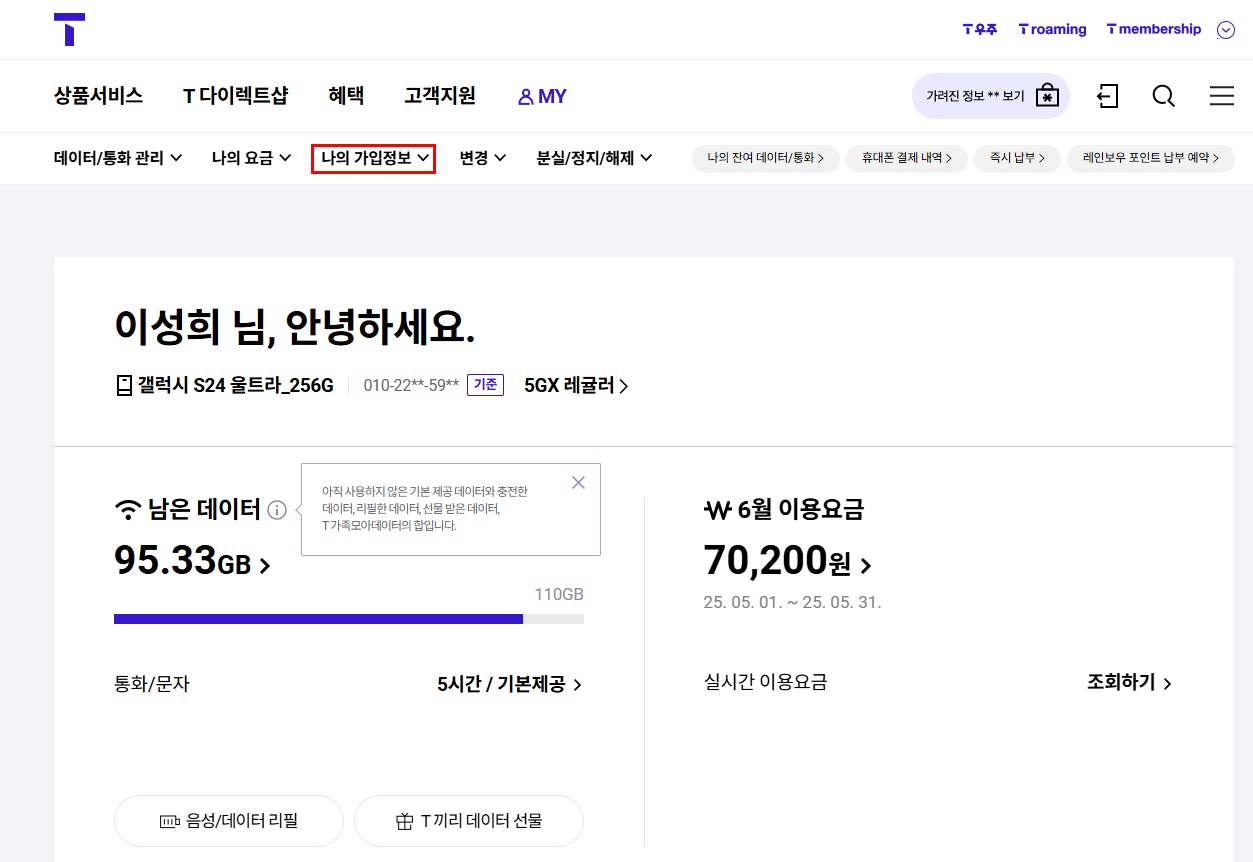Click the won icon beside 6월 이용요금
Image resolution: width=1253 pixels, height=862 pixels.
pyautogui.click(x=718, y=511)
